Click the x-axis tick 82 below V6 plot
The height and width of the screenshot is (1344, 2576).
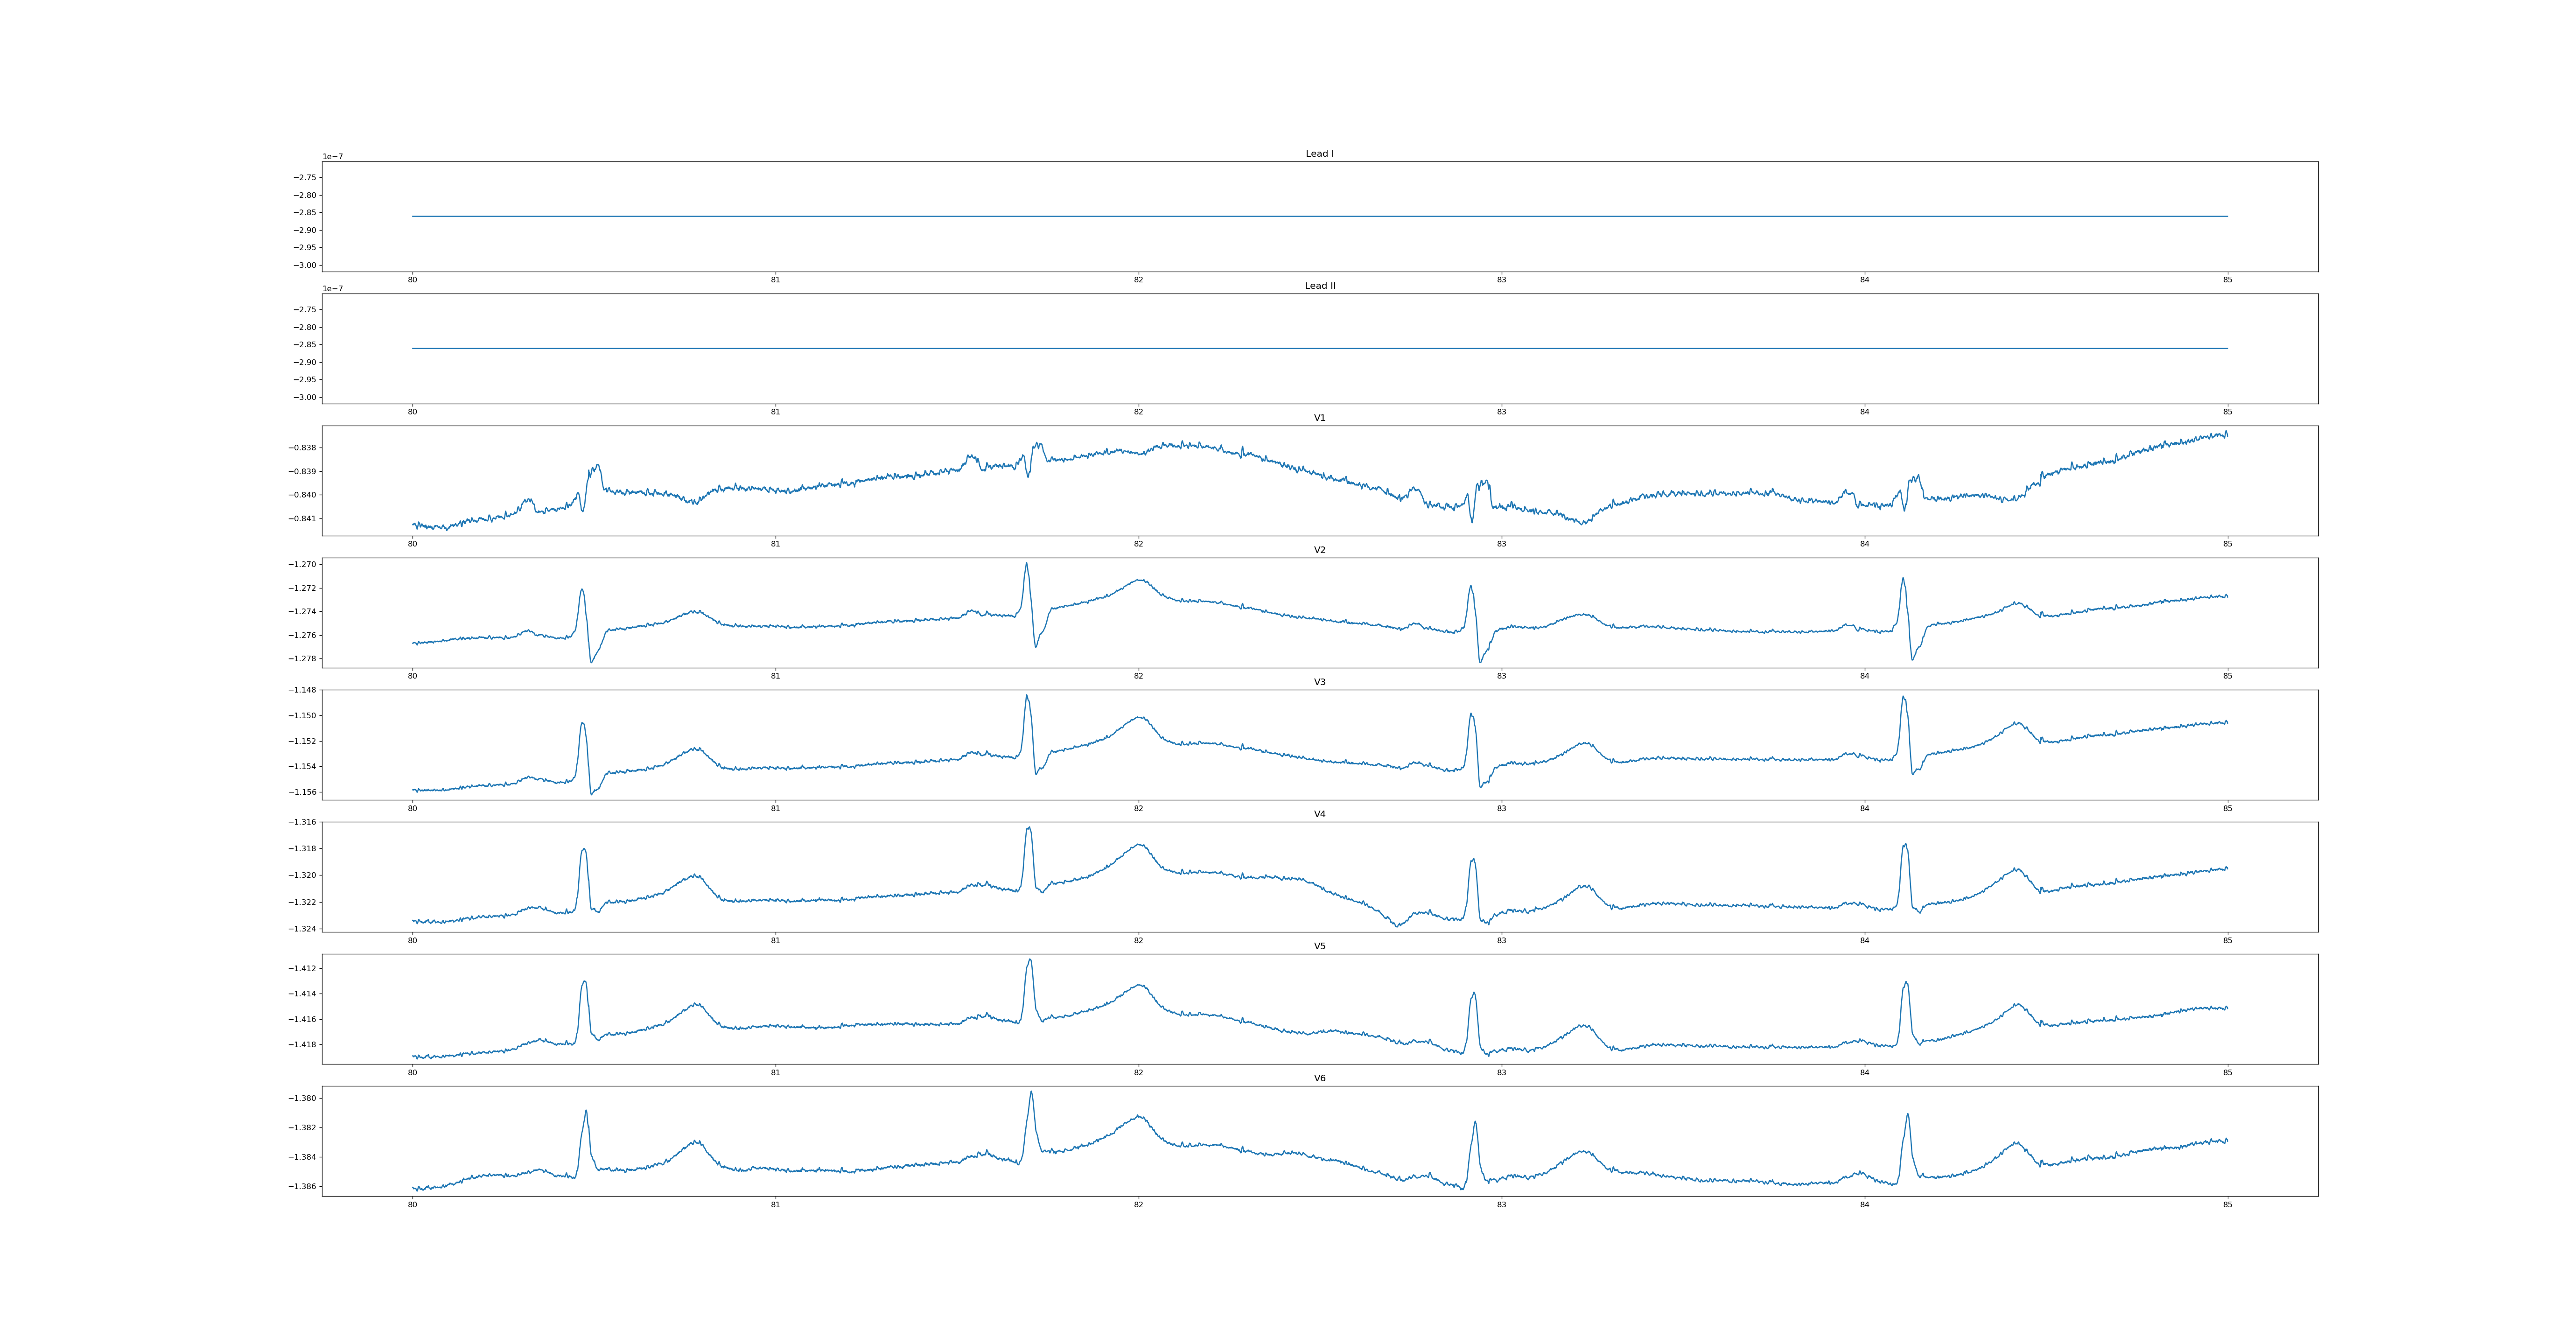pos(1138,1205)
